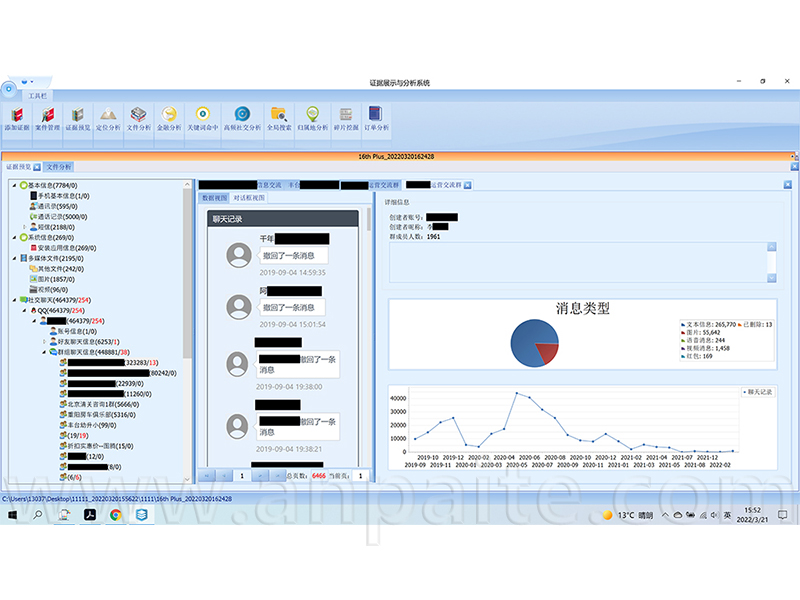Click the 高频社交分析 icon
The height and width of the screenshot is (600, 800).
[x=242, y=118]
